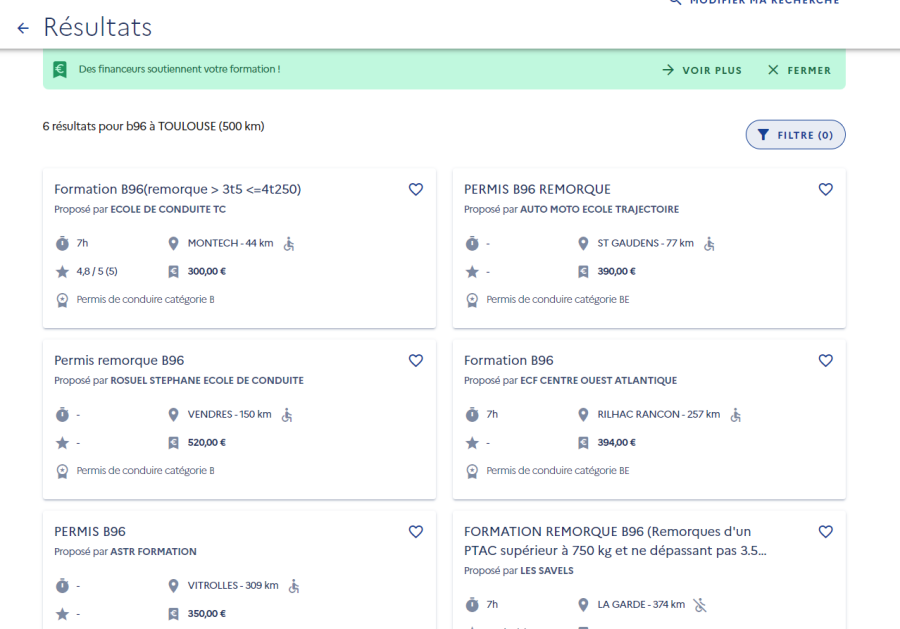Open the FILTRE (0) button
The width and height of the screenshot is (900, 629).
[x=795, y=135]
